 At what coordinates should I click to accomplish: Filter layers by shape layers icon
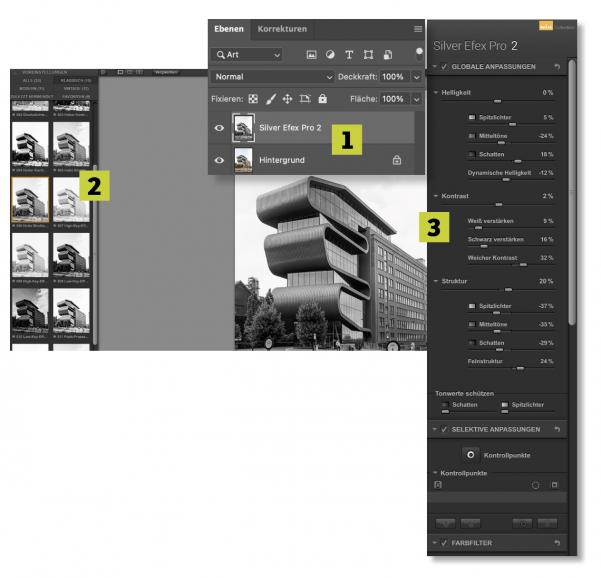point(368,55)
